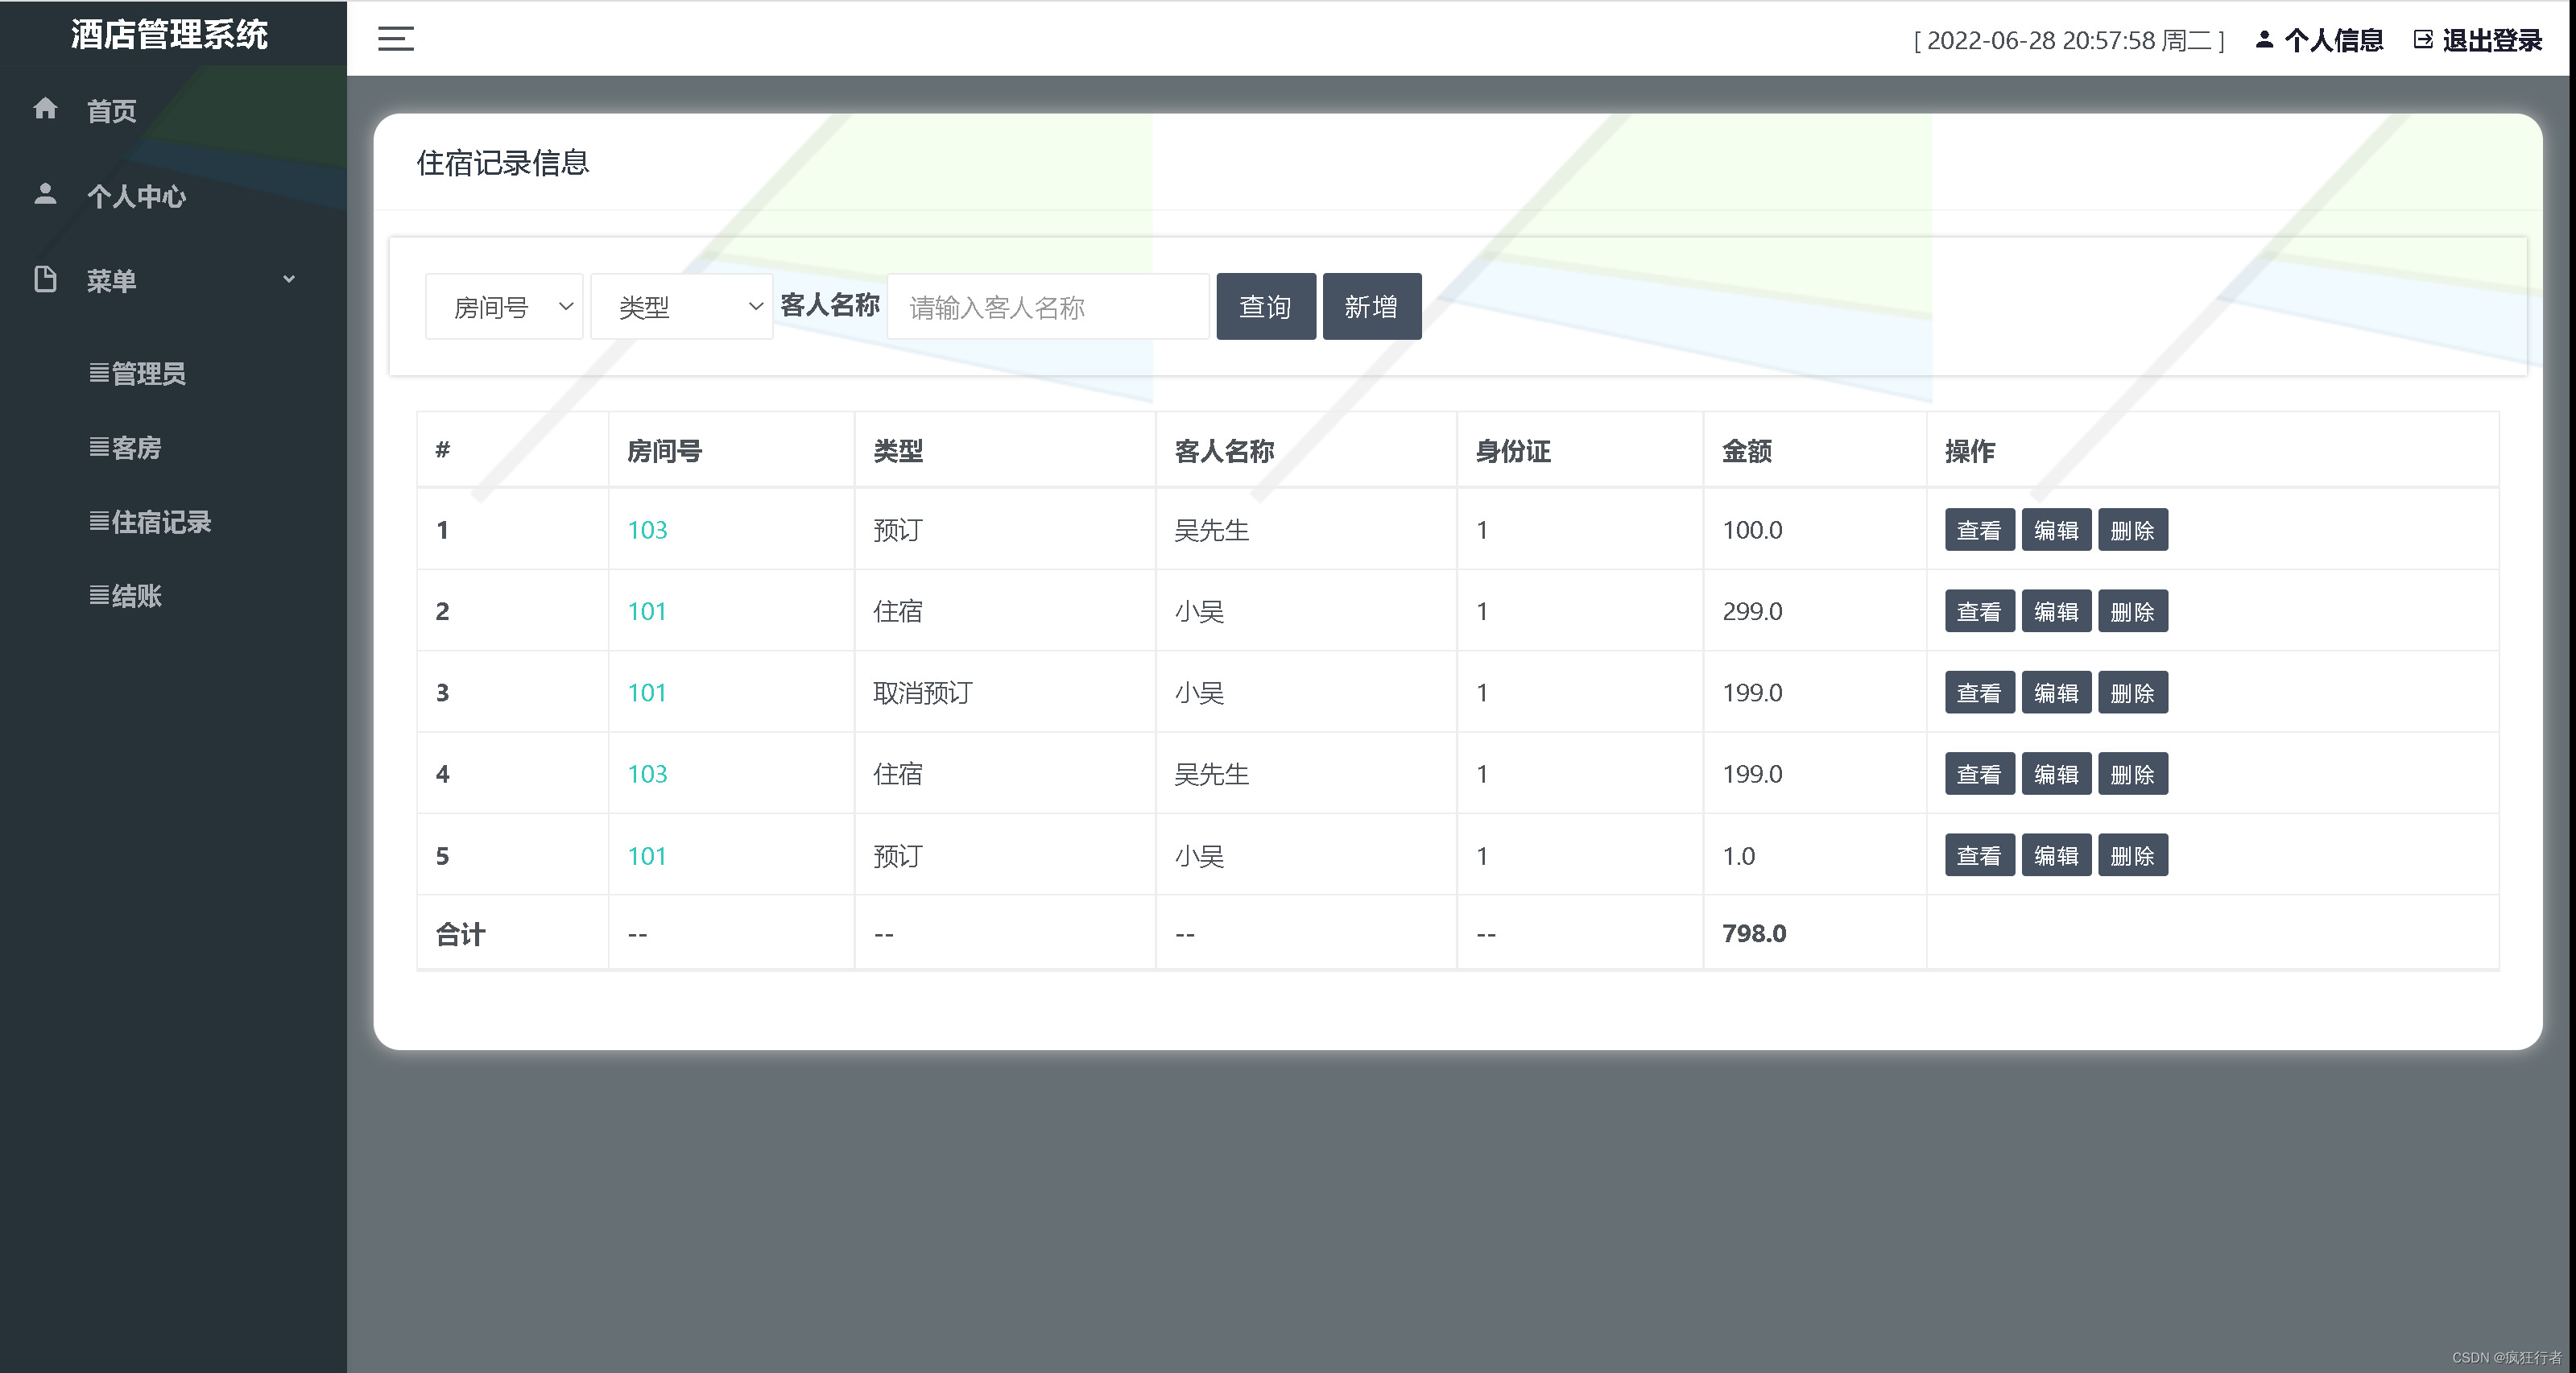Click 编辑 for row 2 amount 299.0

(x=2056, y=611)
